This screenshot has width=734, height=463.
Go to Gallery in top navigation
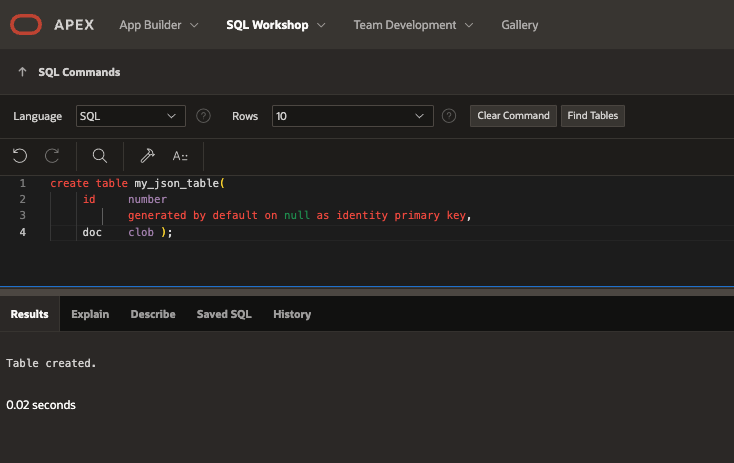pos(519,24)
